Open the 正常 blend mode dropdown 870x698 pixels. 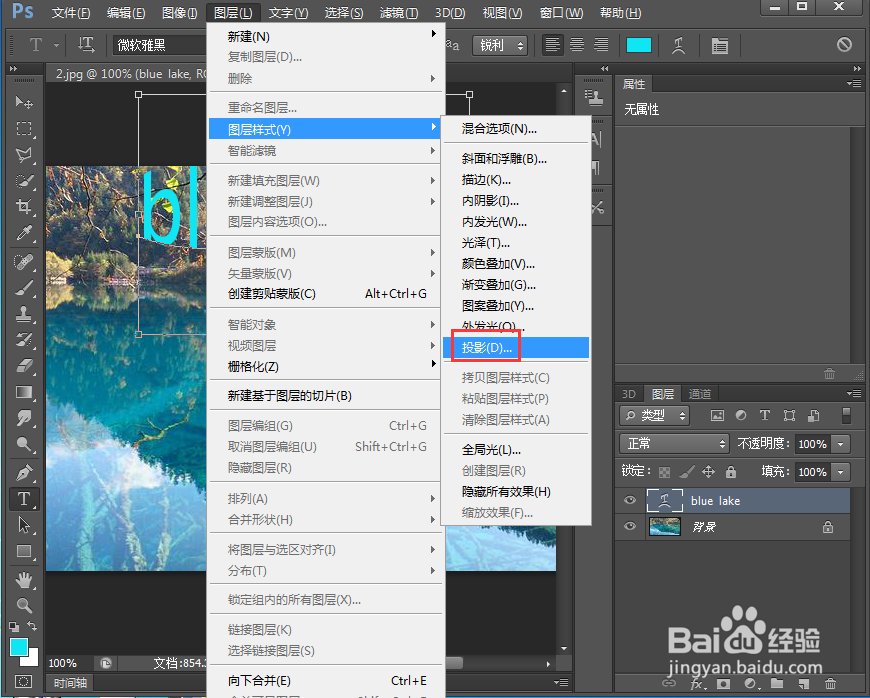point(674,444)
